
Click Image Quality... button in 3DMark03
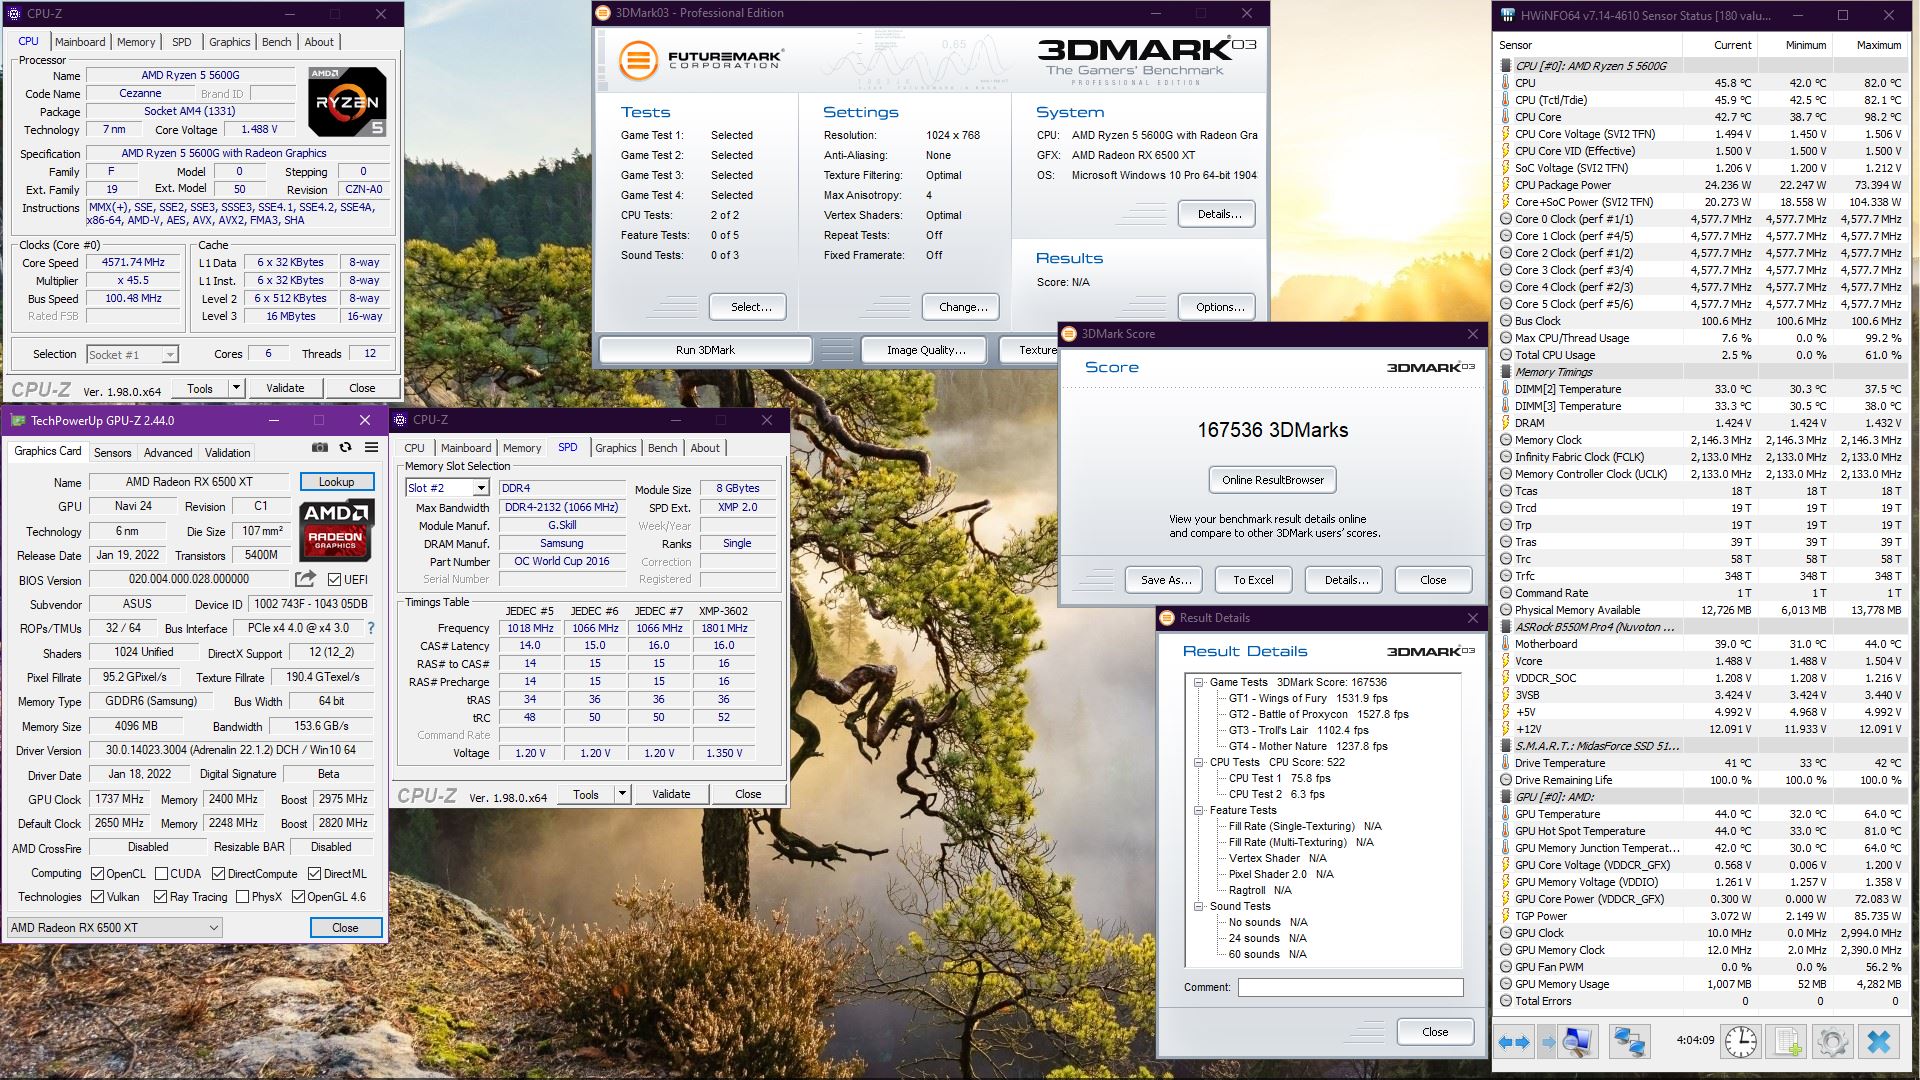coord(926,350)
